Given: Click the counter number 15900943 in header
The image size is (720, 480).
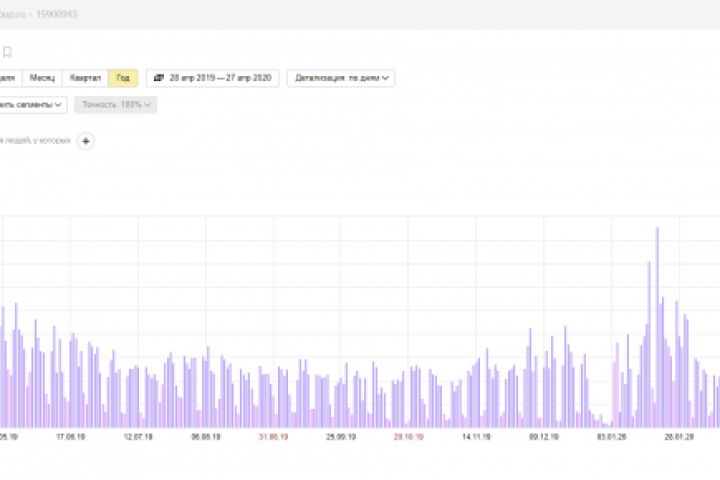Looking at the screenshot, I should [56, 14].
